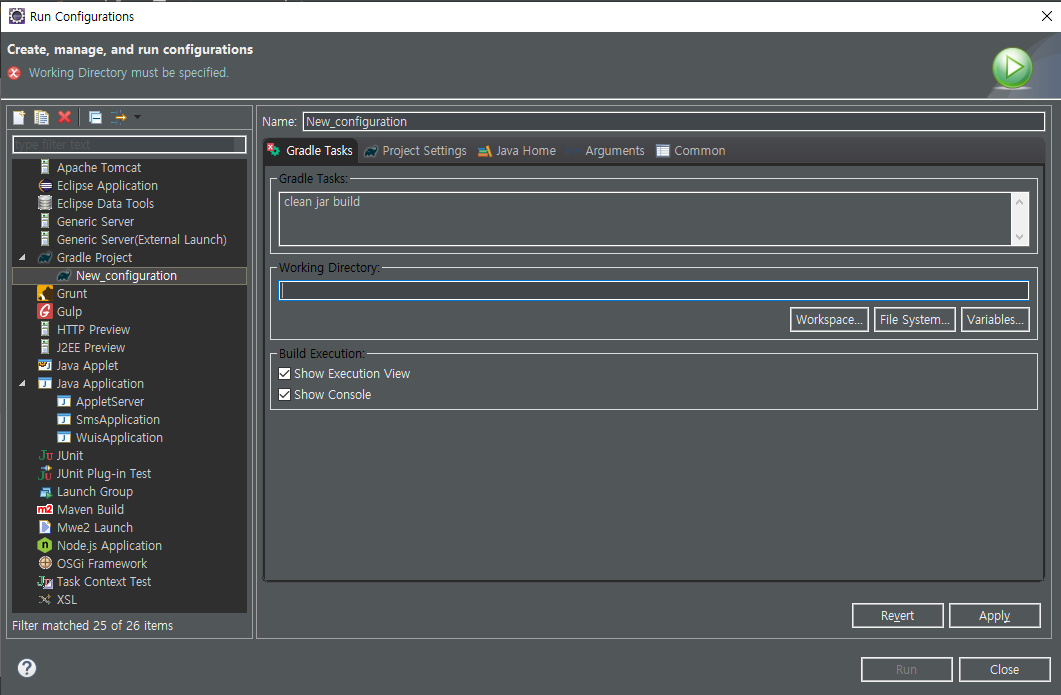Click the type filter text box
The height and width of the screenshot is (695, 1061).
tap(129, 144)
